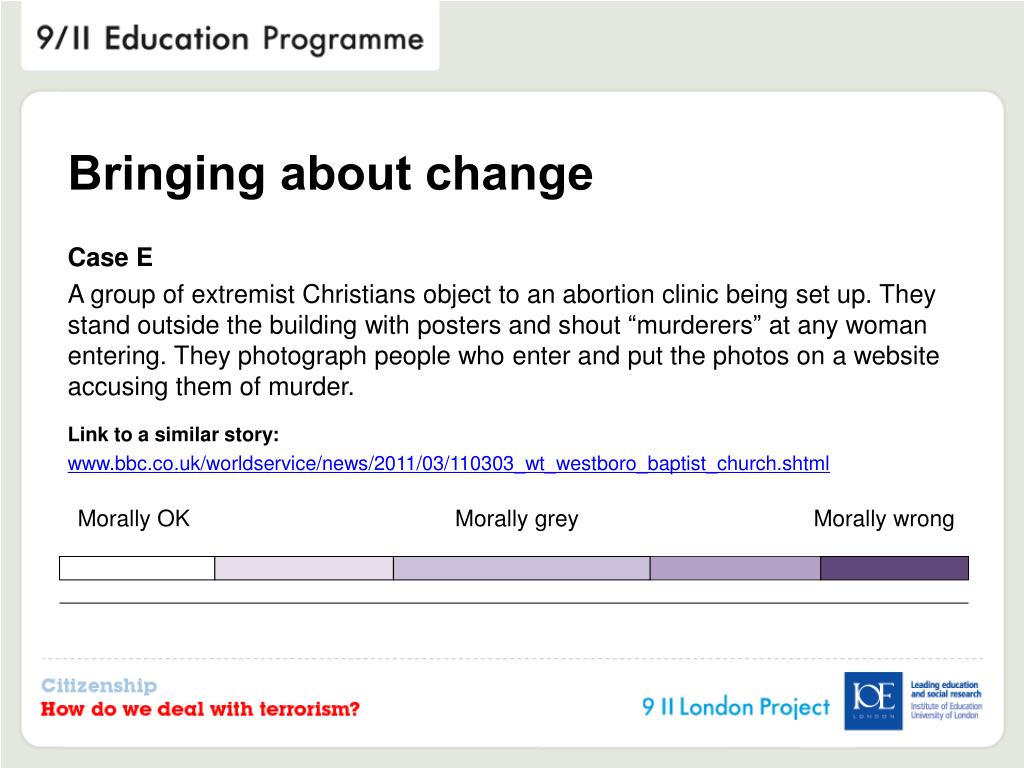Select the dark purple Morally wrong segment
The image size is (1024, 768).
895,568
